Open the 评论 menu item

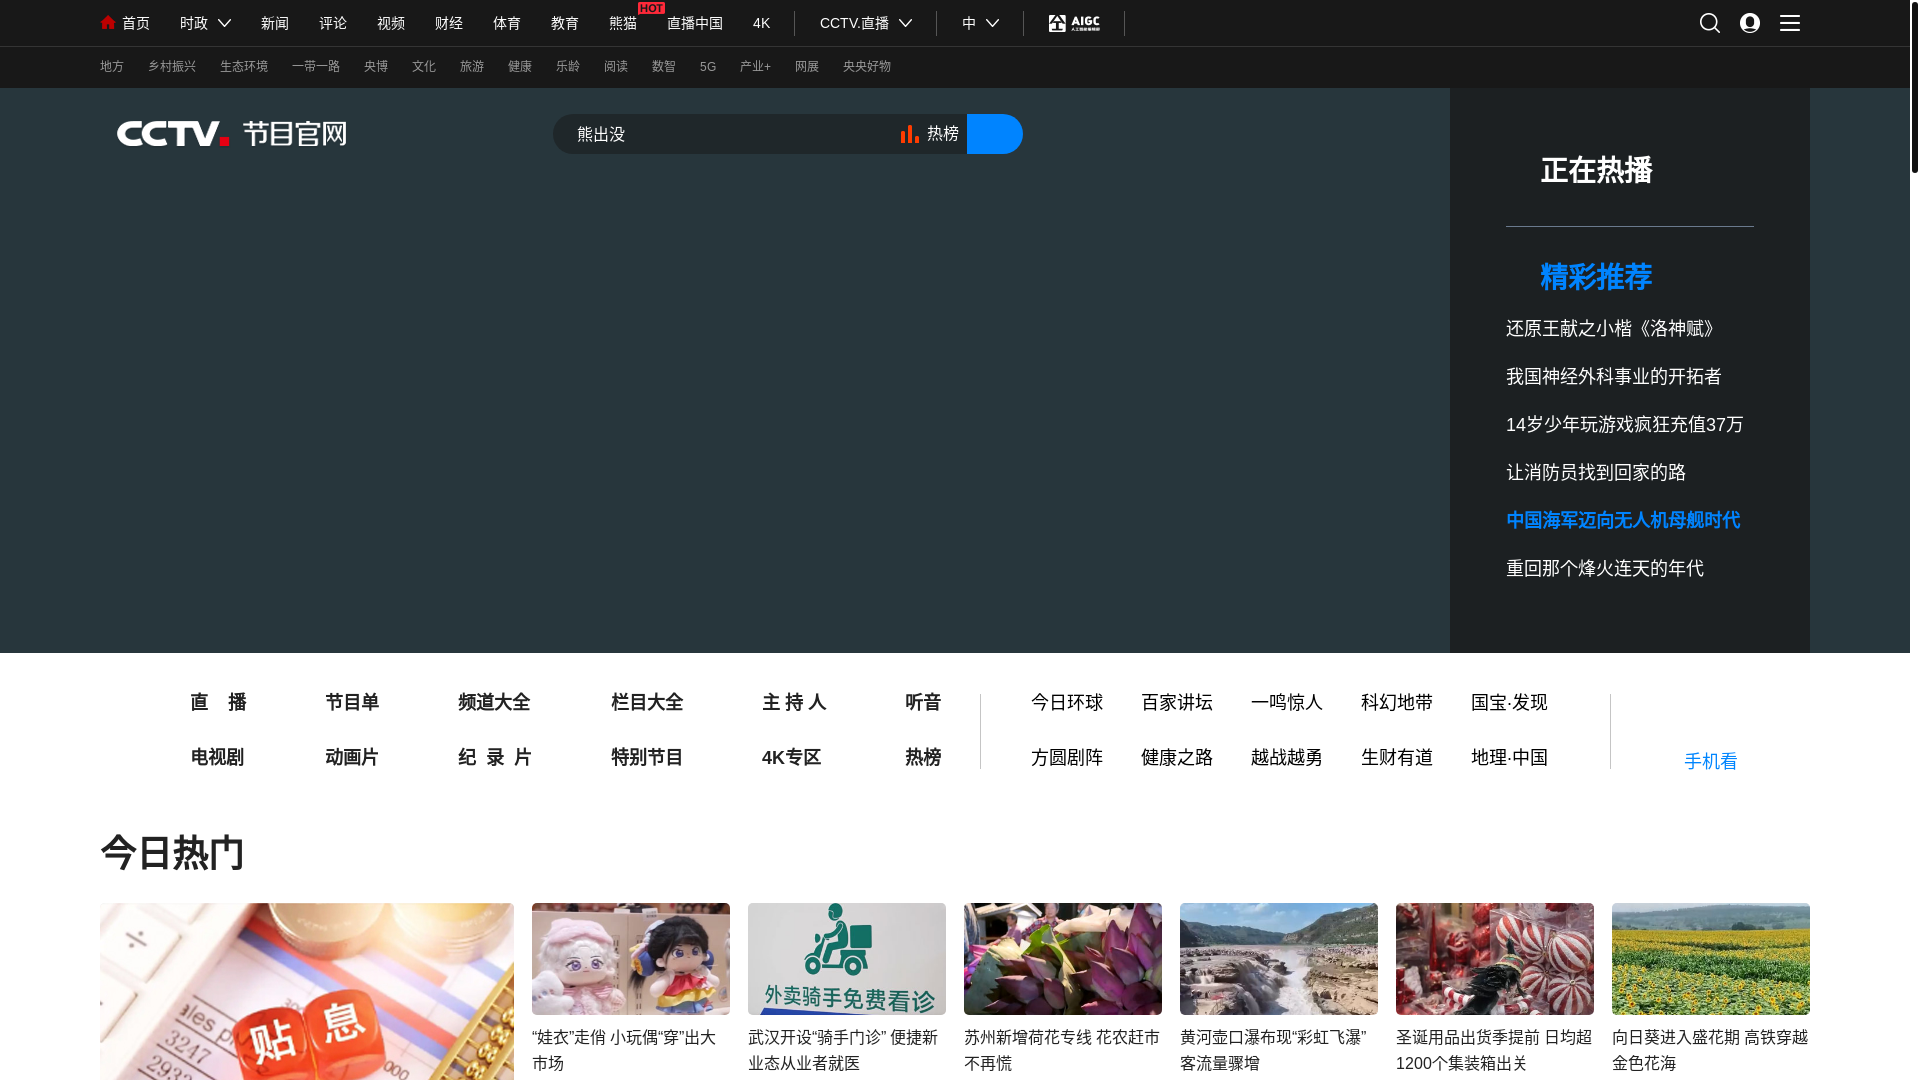pos(333,23)
